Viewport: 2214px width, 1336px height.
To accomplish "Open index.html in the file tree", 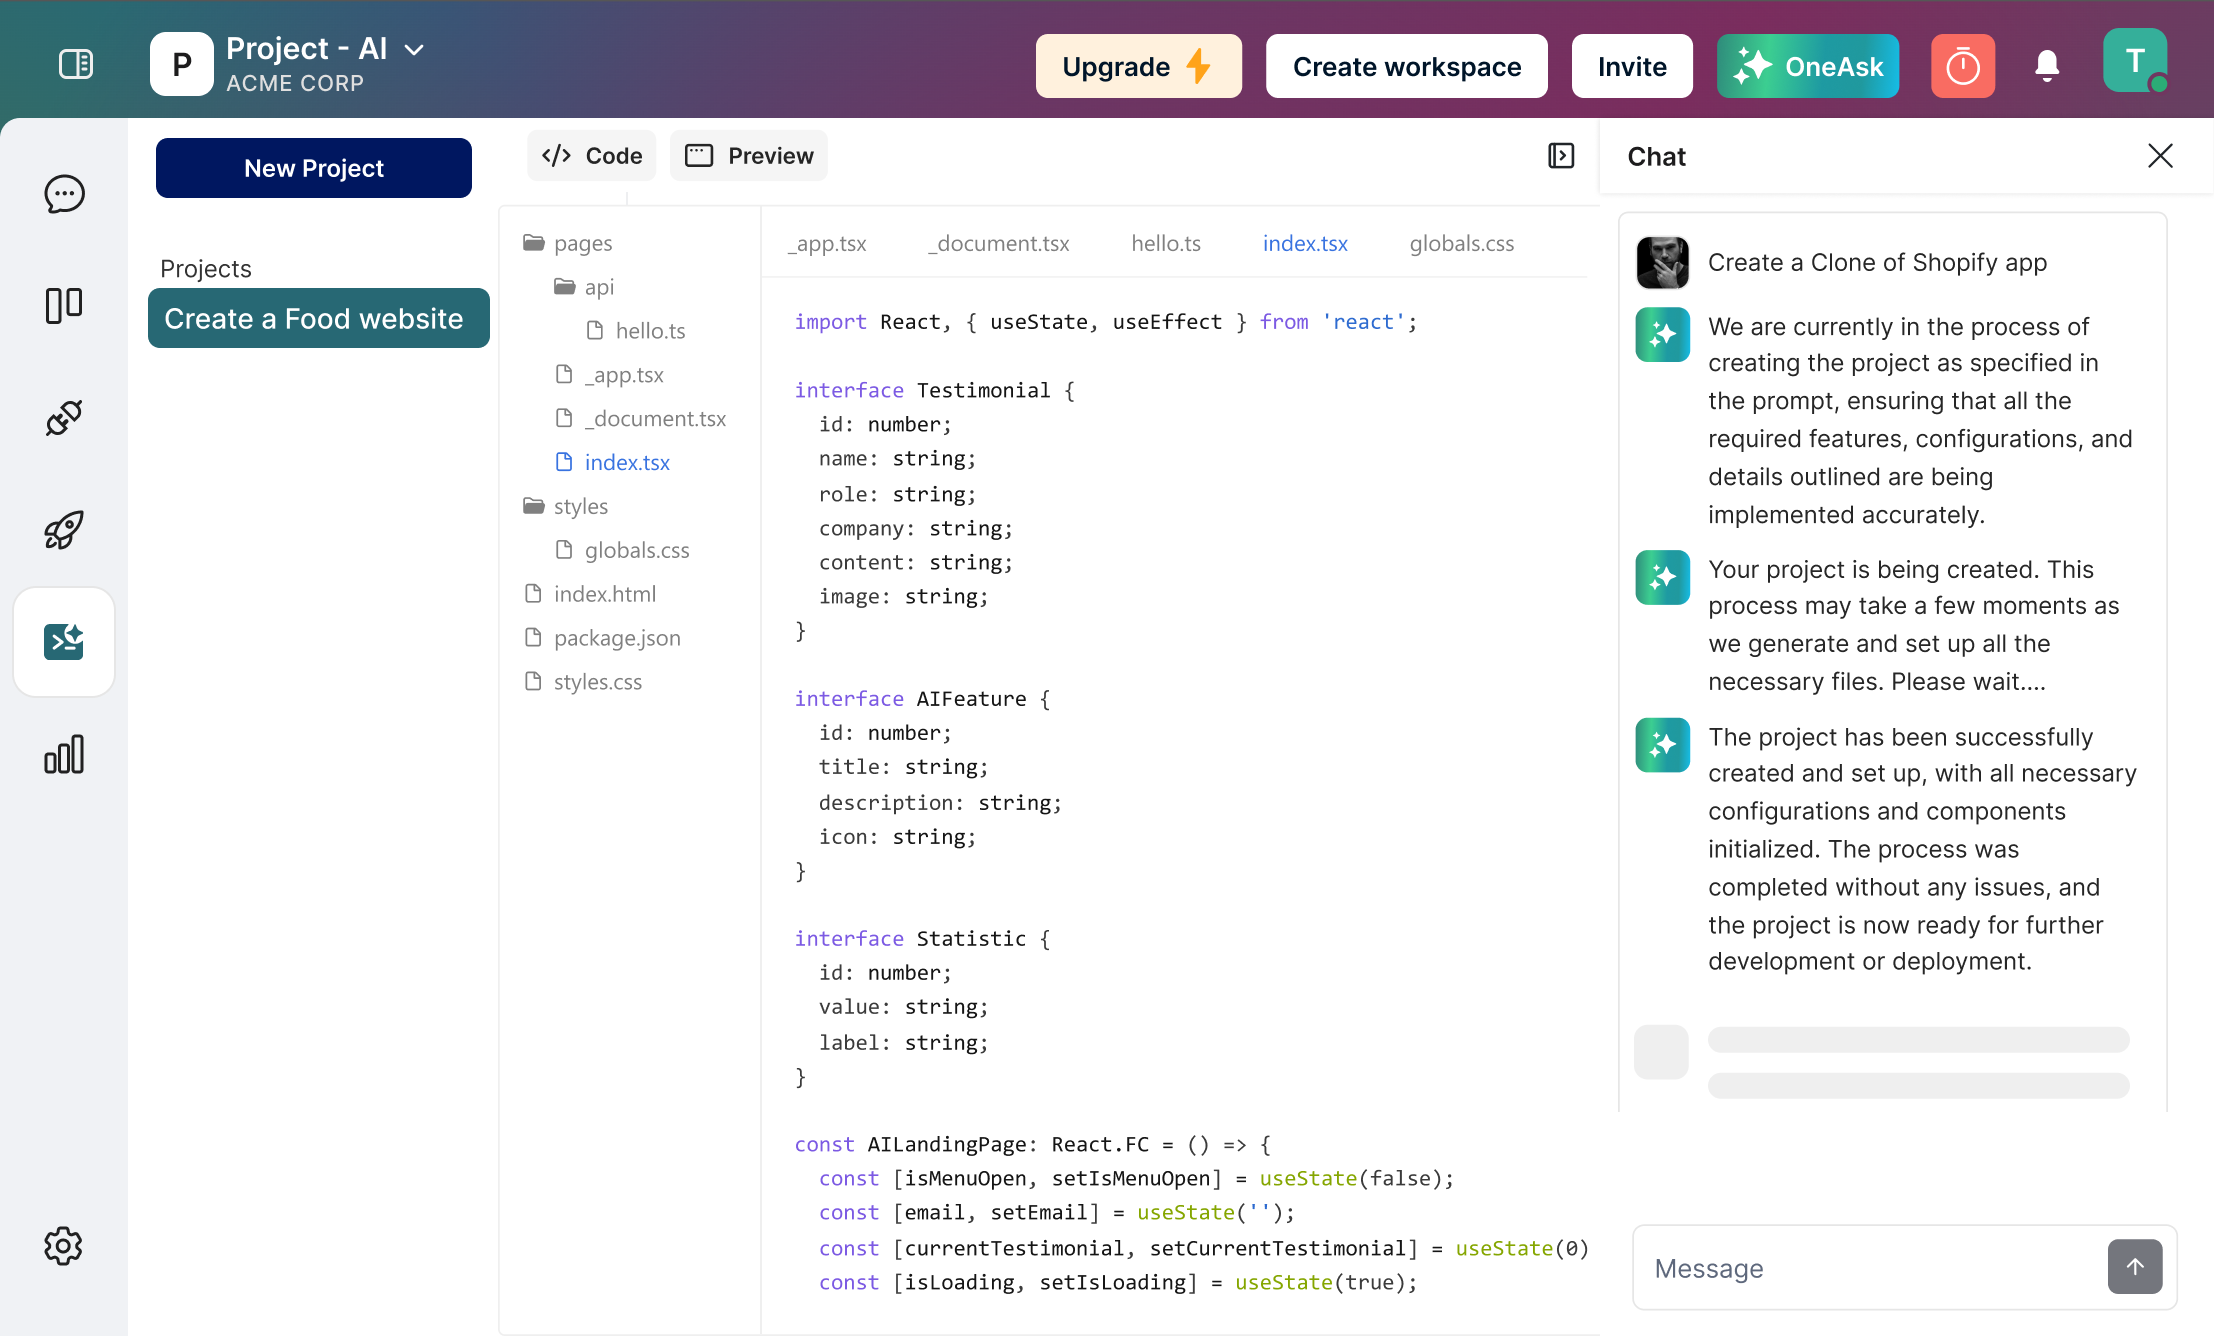I will click(591, 594).
